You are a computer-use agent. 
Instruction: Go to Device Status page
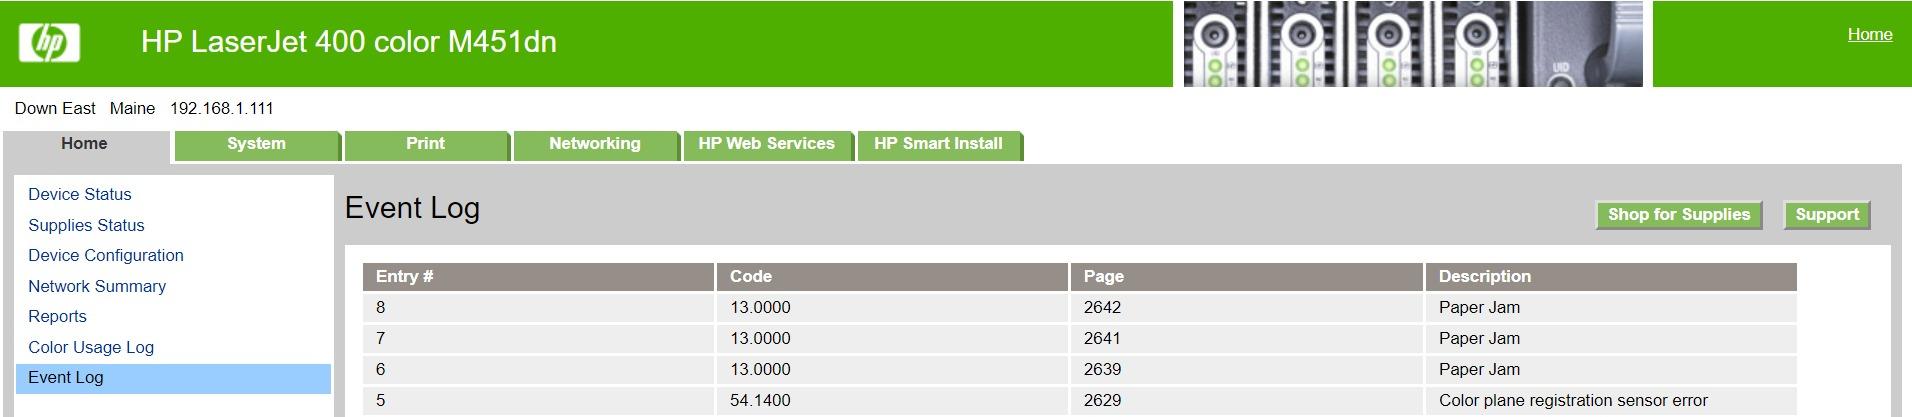(x=80, y=194)
